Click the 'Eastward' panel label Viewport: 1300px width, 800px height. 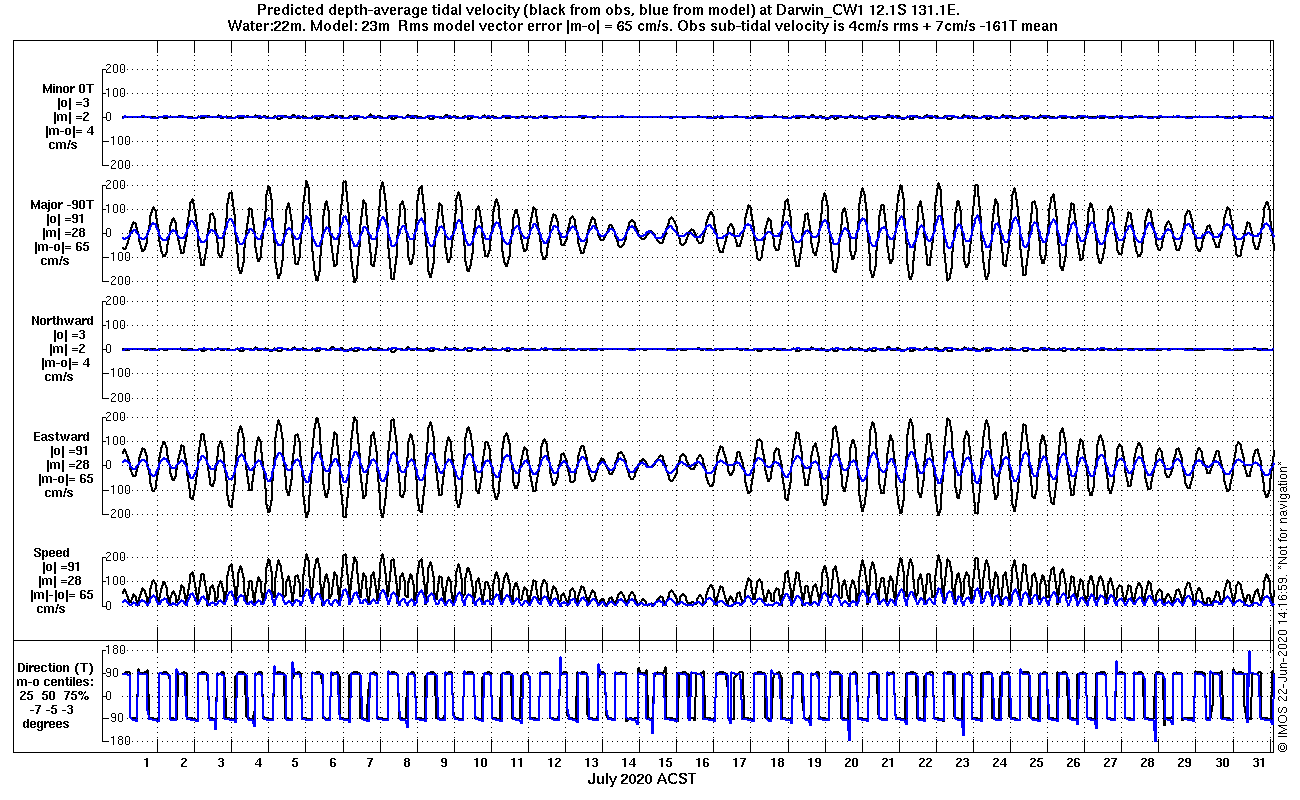click(62, 437)
